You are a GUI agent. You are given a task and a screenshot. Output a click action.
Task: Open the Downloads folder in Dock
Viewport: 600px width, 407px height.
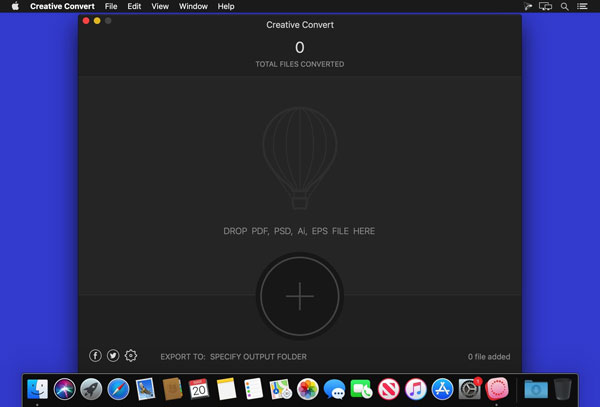pos(536,389)
